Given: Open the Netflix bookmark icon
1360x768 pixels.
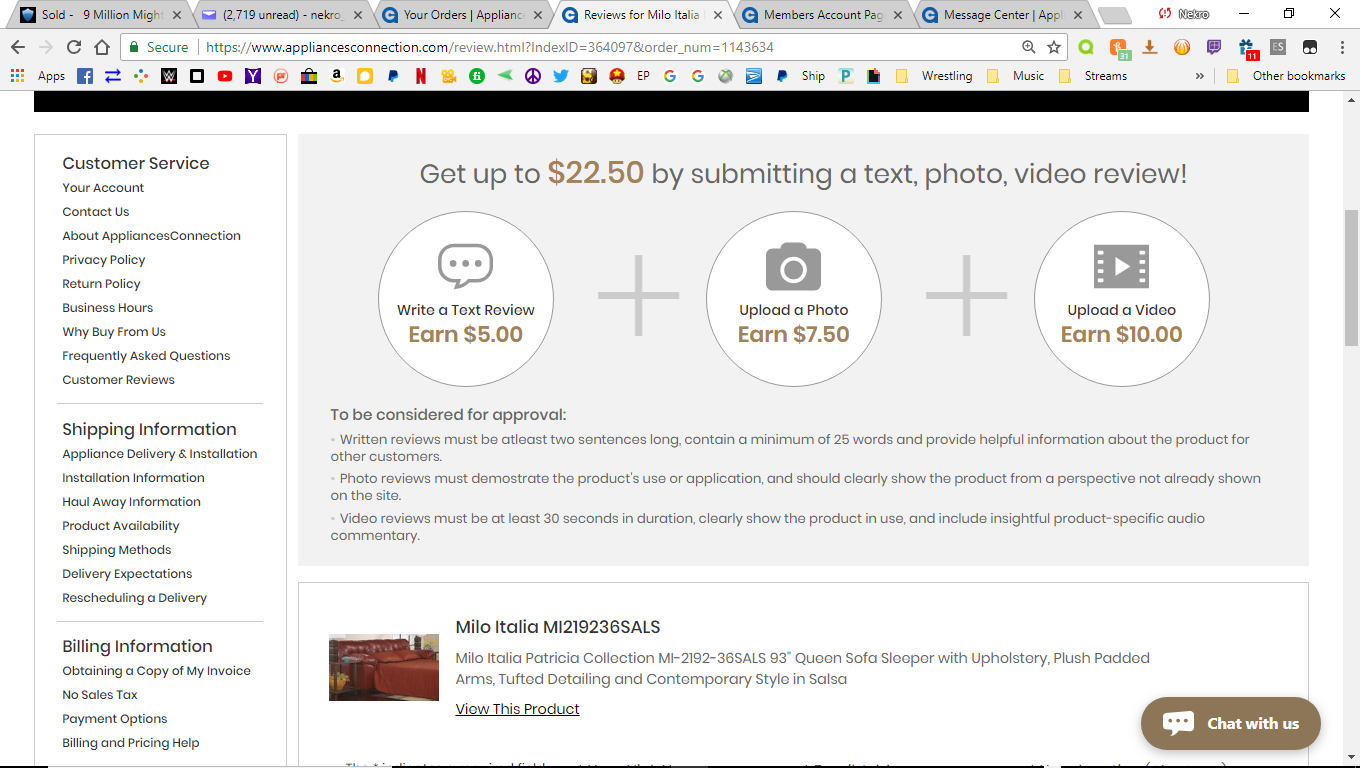Looking at the screenshot, I should (421, 76).
